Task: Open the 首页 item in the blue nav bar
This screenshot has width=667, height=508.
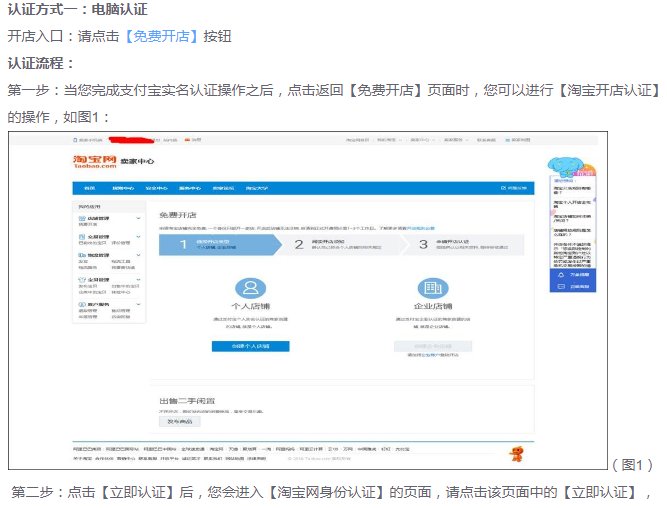Action: [x=89, y=188]
